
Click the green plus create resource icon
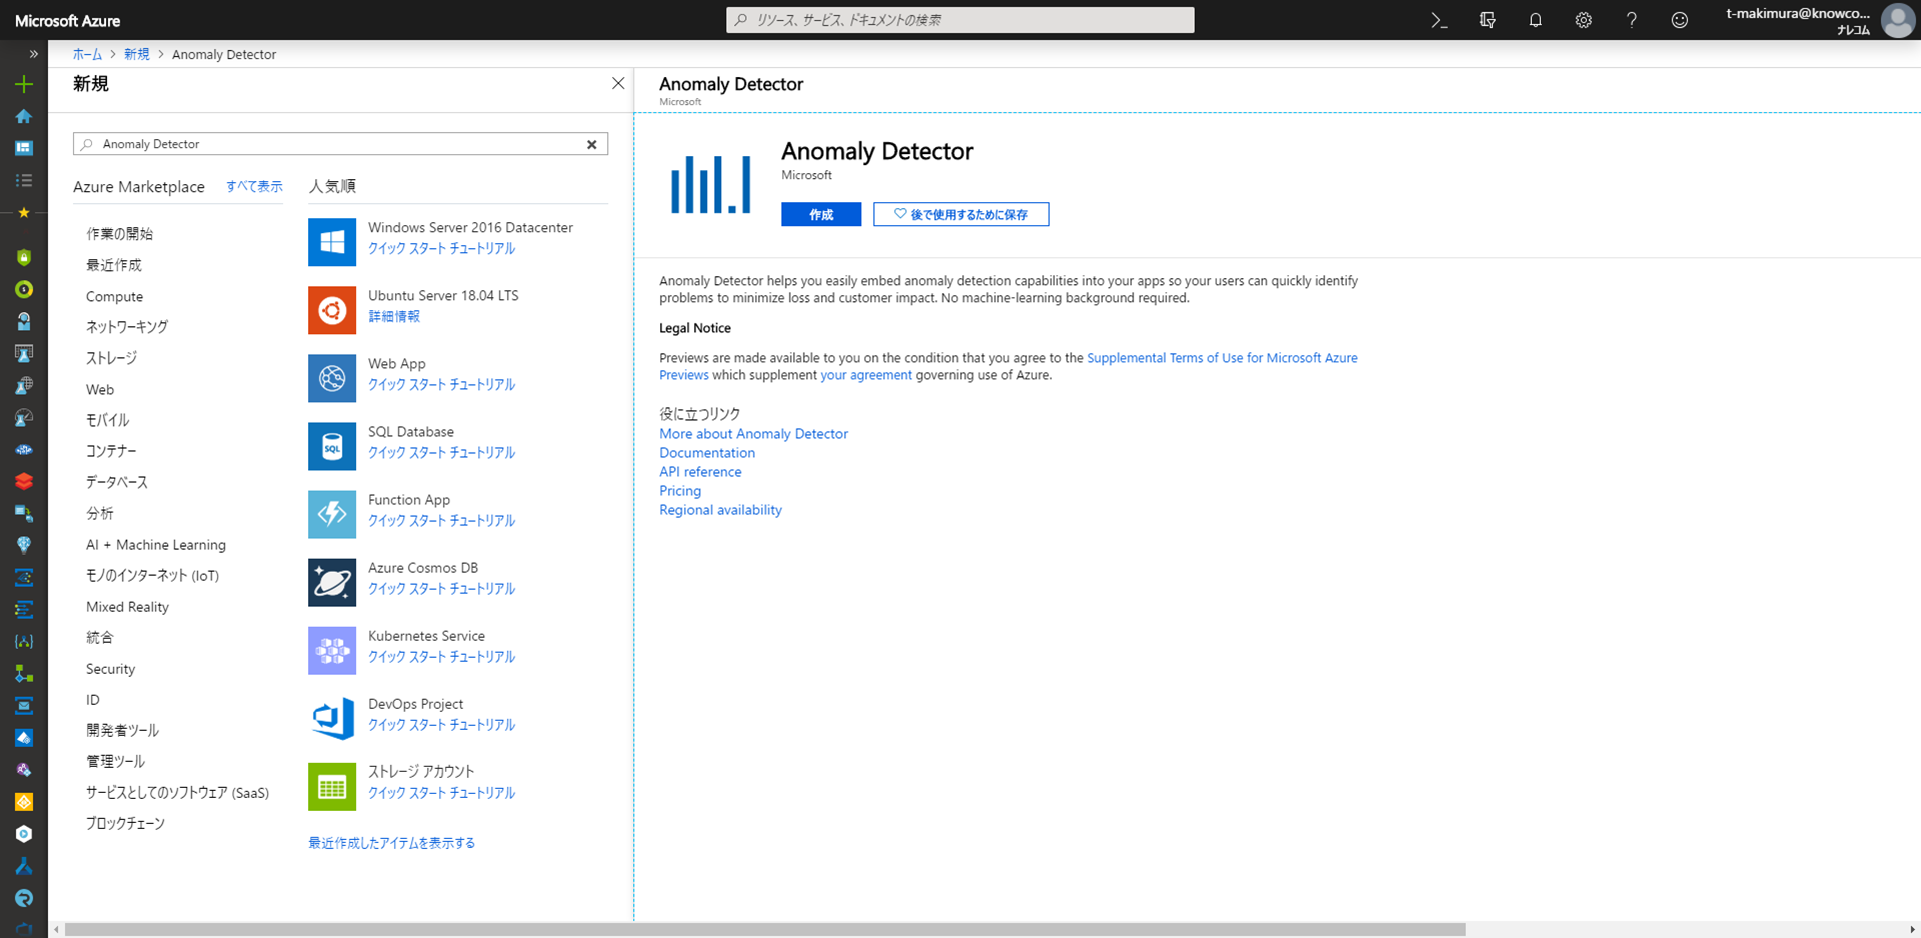coord(24,85)
